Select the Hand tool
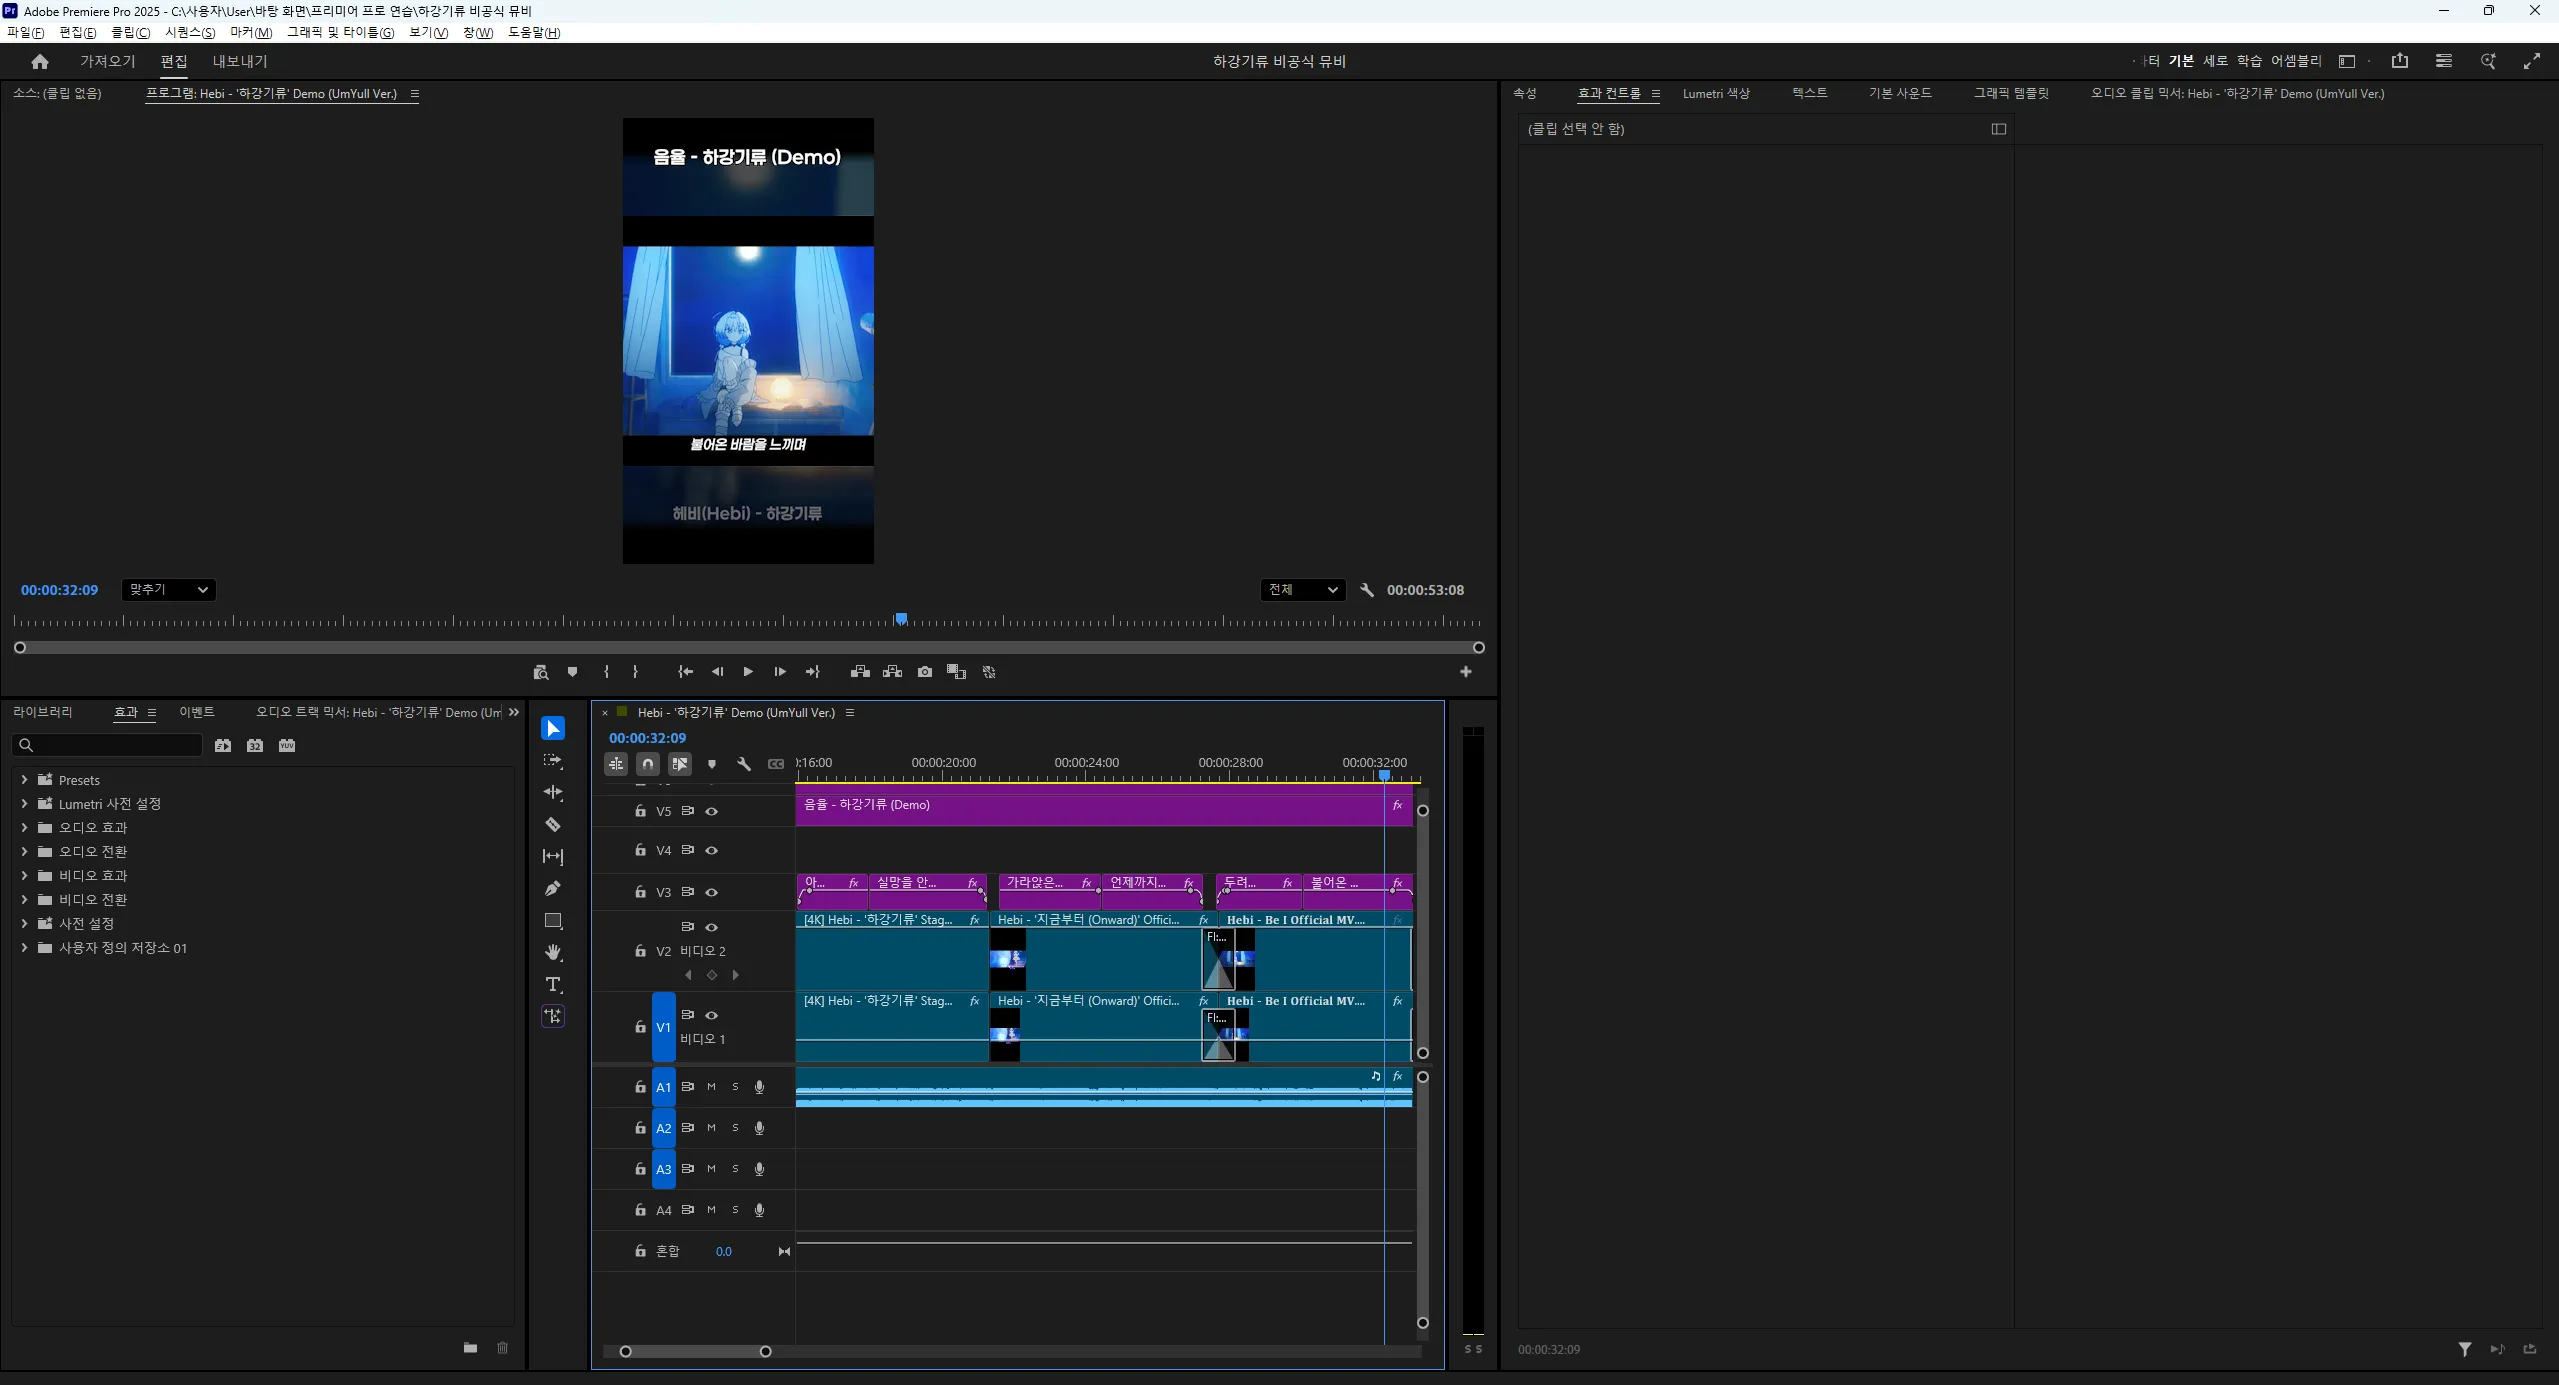2559x1385 pixels. 552,952
